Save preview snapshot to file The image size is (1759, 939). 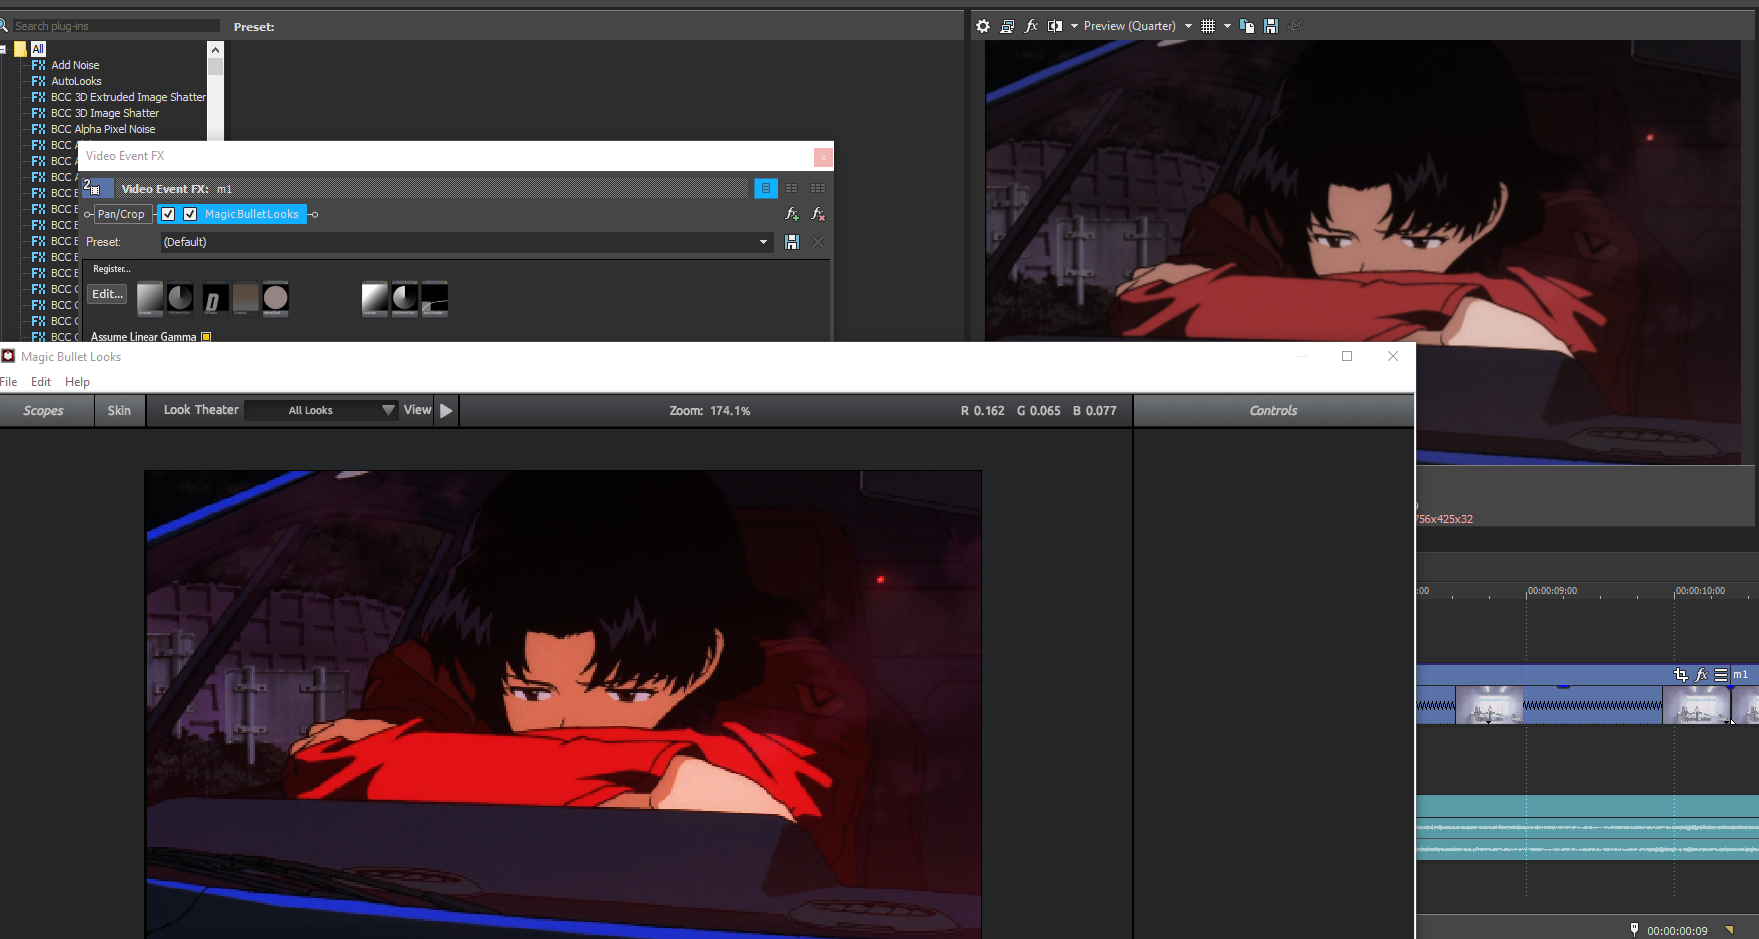(1271, 26)
